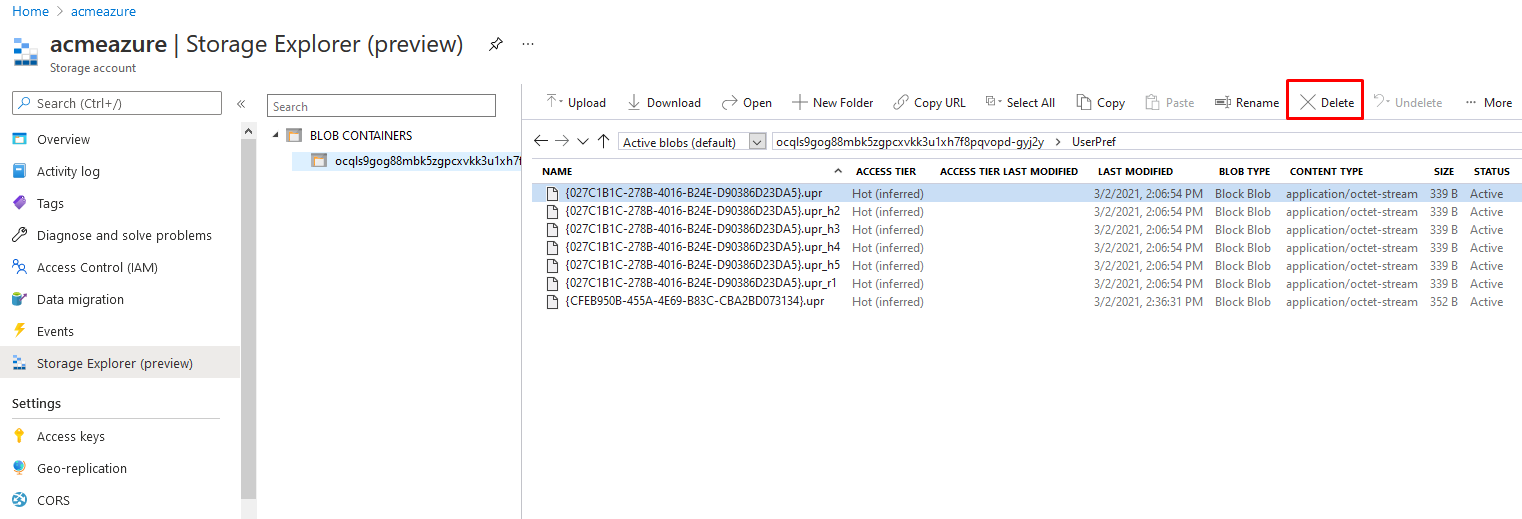
Task: Click the Rename toolbar icon
Action: pos(1222,102)
